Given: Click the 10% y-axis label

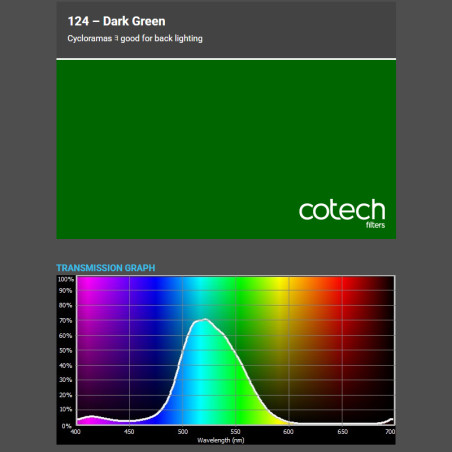Looking at the screenshot, I should tap(65, 410).
